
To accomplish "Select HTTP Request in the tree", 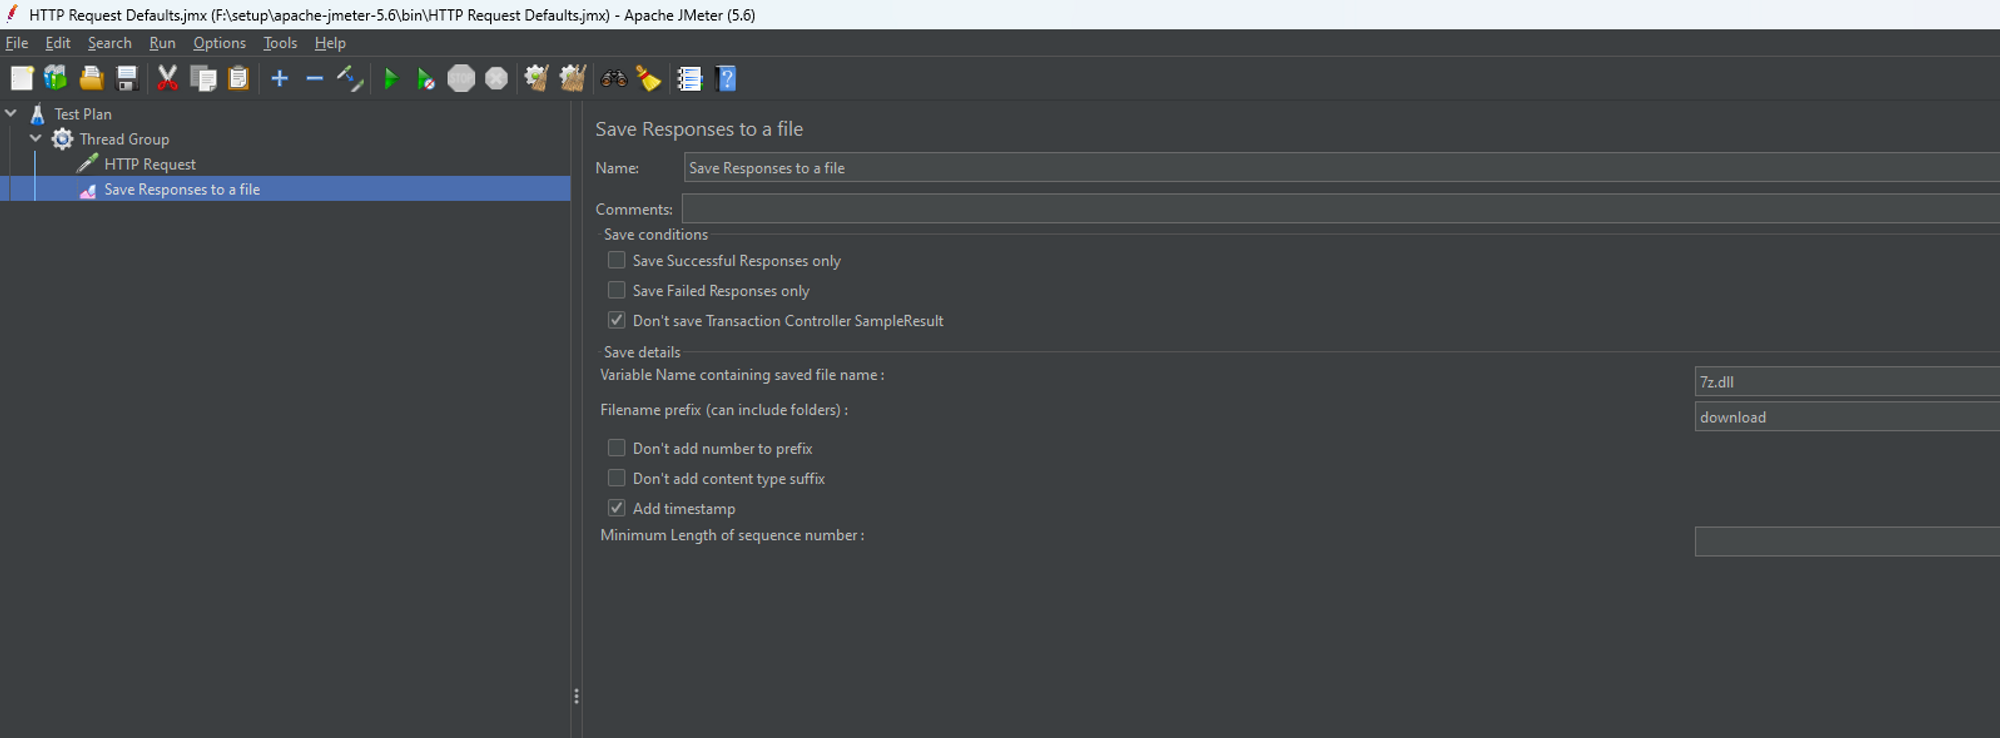I will point(150,164).
